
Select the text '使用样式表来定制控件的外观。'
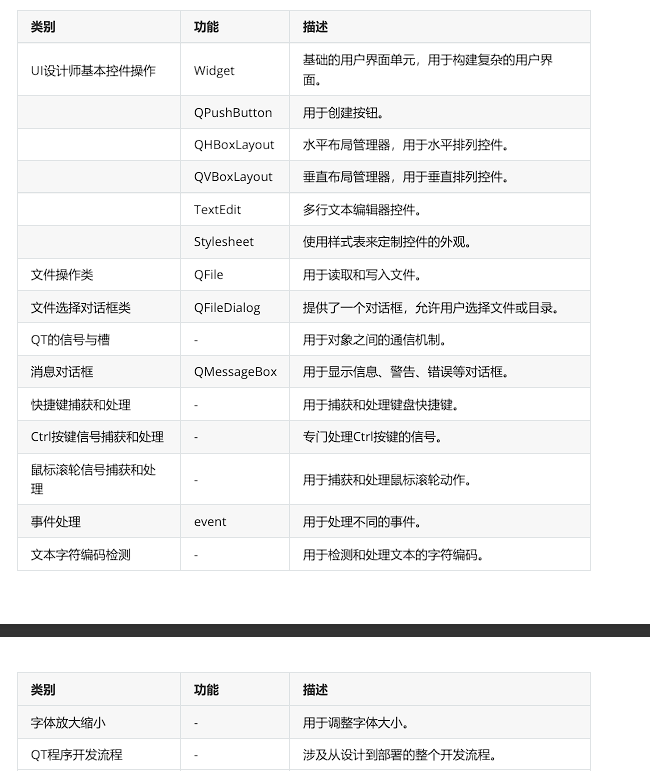tap(387, 242)
